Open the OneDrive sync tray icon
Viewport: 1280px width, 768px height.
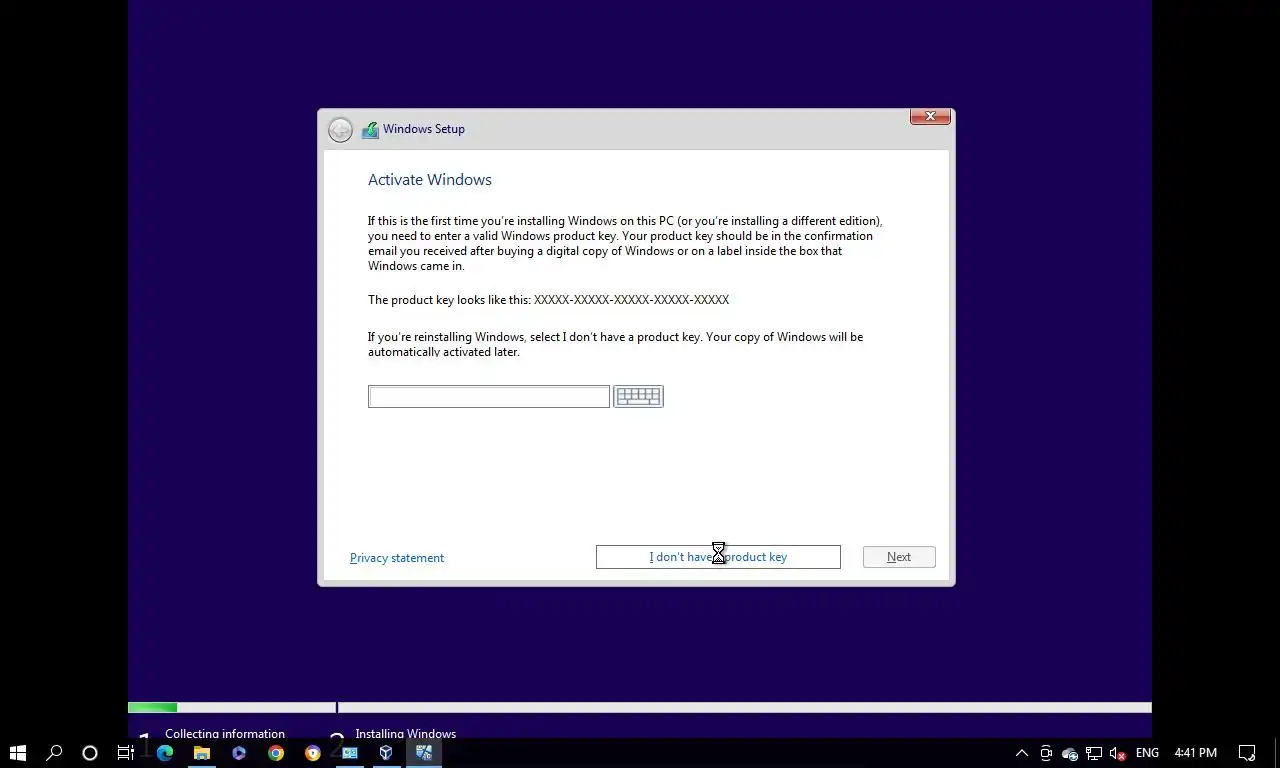coord(1070,753)
